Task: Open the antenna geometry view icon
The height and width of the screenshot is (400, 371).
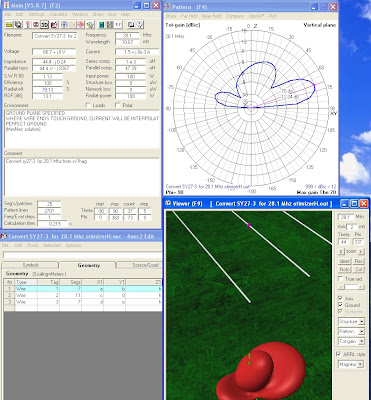Action: (x=27, y=25)
